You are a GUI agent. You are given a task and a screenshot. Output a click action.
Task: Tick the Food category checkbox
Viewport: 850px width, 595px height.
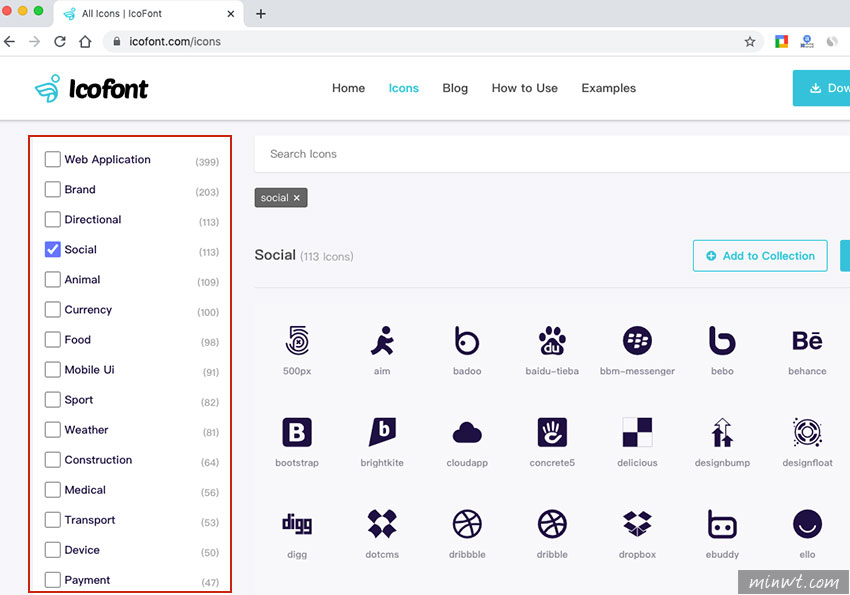[53, 340]
